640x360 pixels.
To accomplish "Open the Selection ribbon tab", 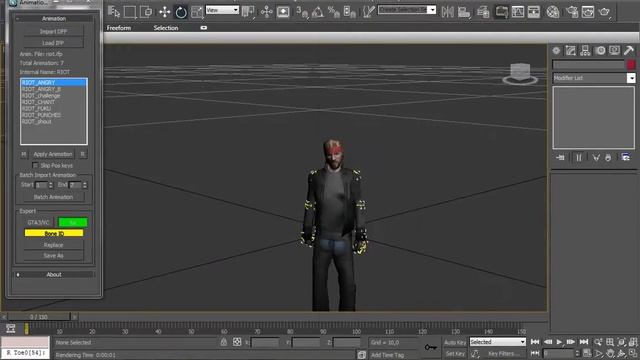I will pyautogui.click(x=166, y=28).
